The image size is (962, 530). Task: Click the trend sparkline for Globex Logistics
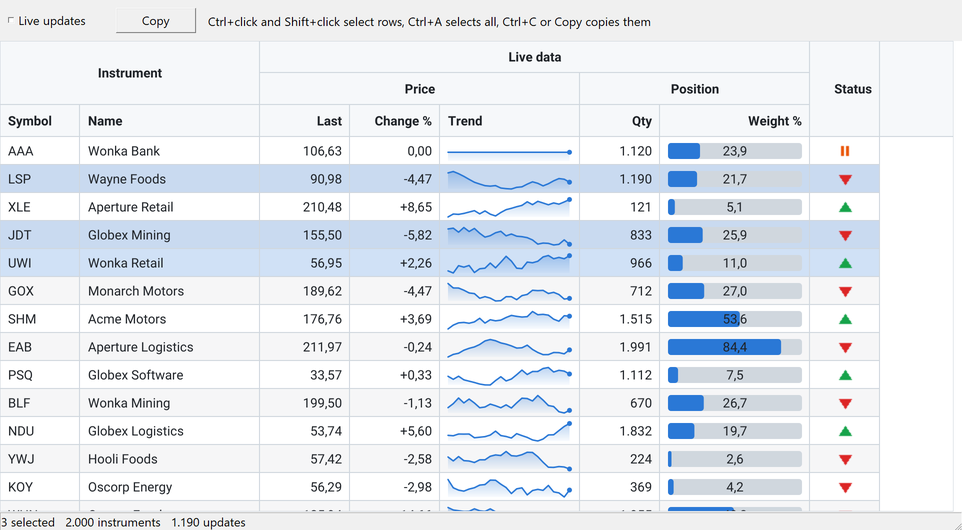(x=509, y=431)
